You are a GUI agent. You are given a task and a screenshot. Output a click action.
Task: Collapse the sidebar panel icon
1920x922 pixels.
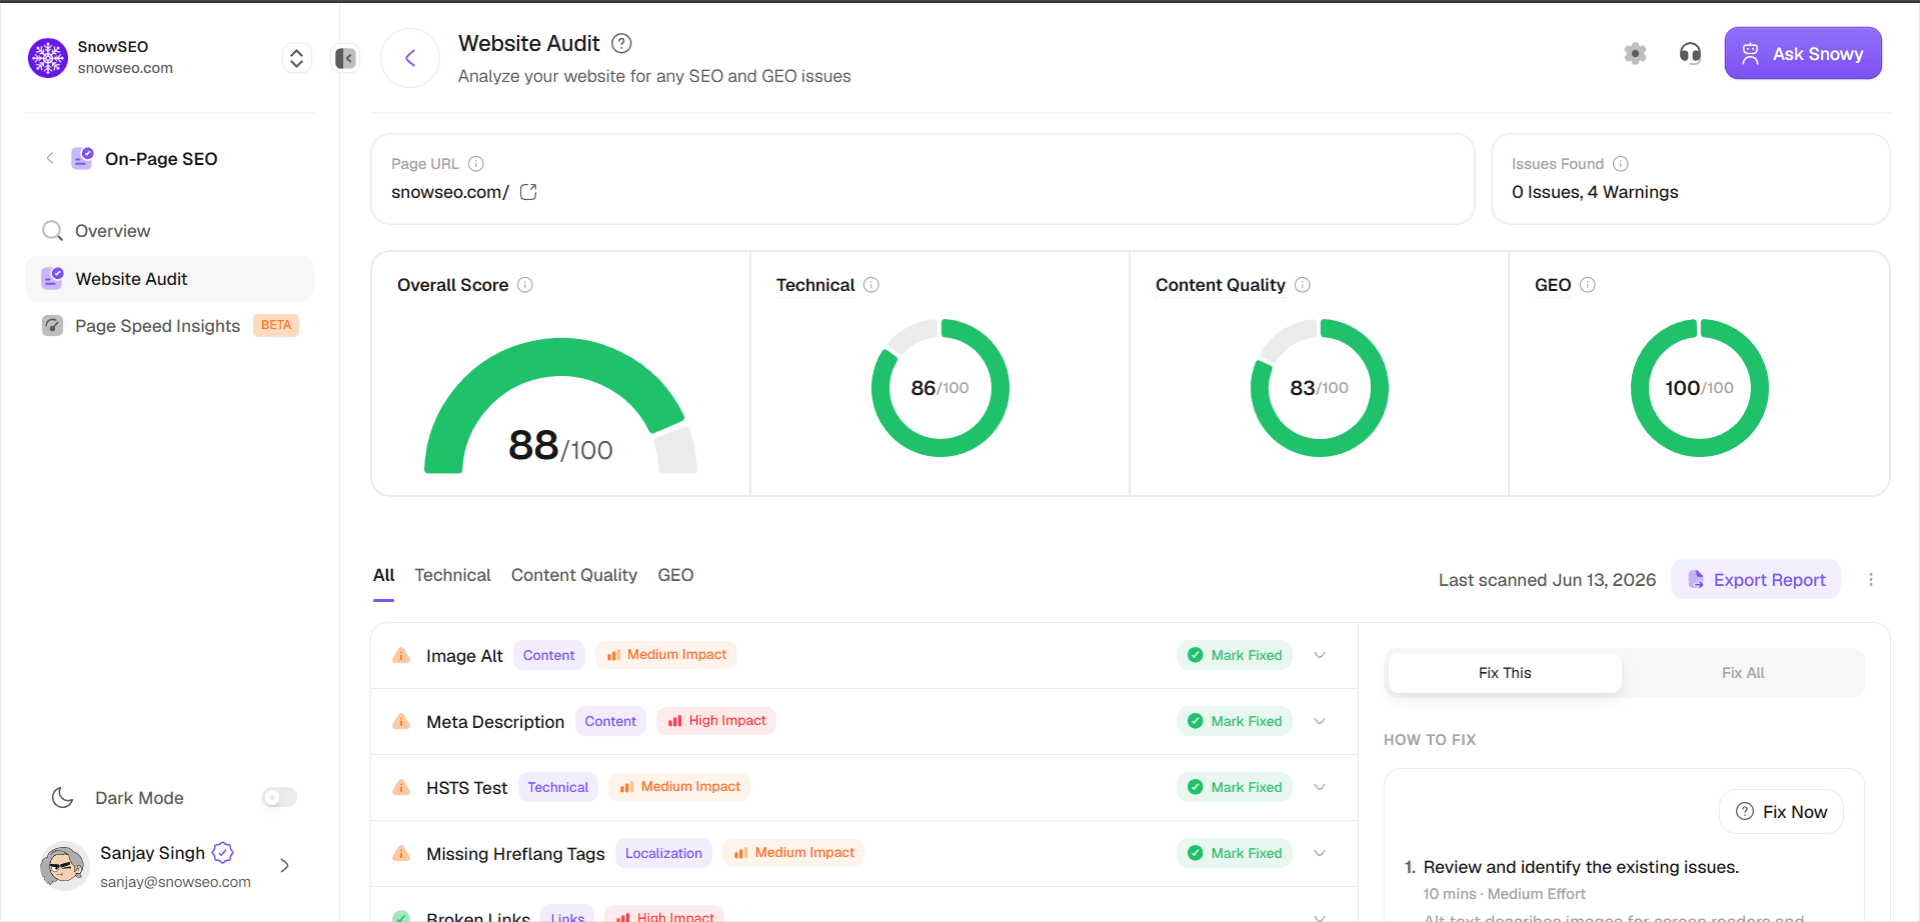tap(345, 58)
